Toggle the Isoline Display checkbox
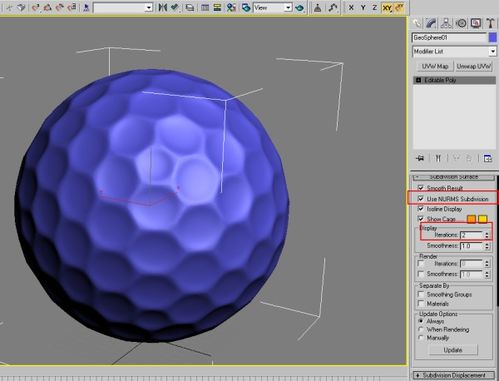 pyautogui.click(x=421, y=209)
